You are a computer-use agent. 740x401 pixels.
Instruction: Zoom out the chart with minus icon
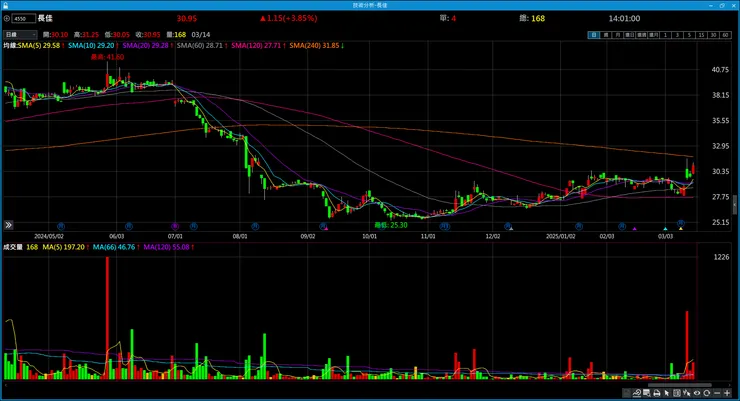point(717,393)
